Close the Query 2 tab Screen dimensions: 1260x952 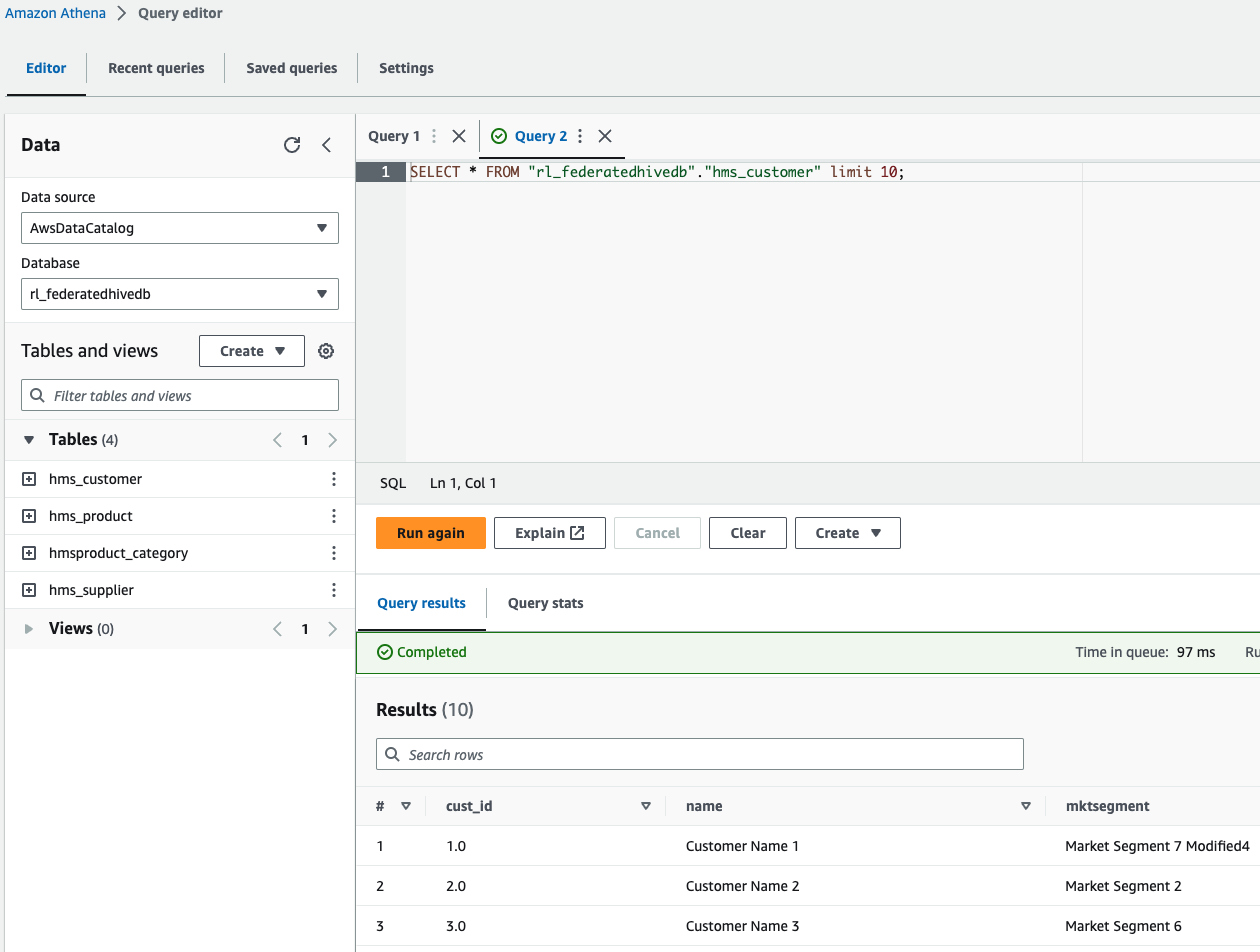[x=605, y=136]
